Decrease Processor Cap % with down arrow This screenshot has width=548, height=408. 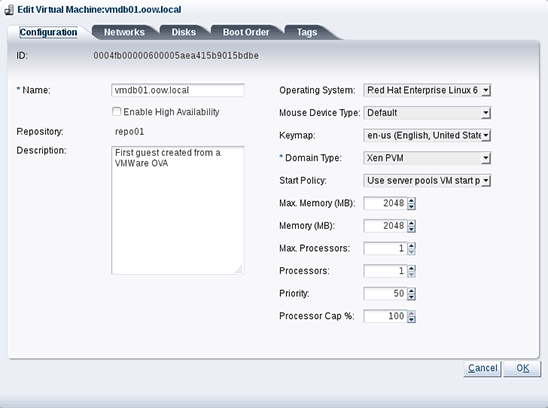pos(411,320)
